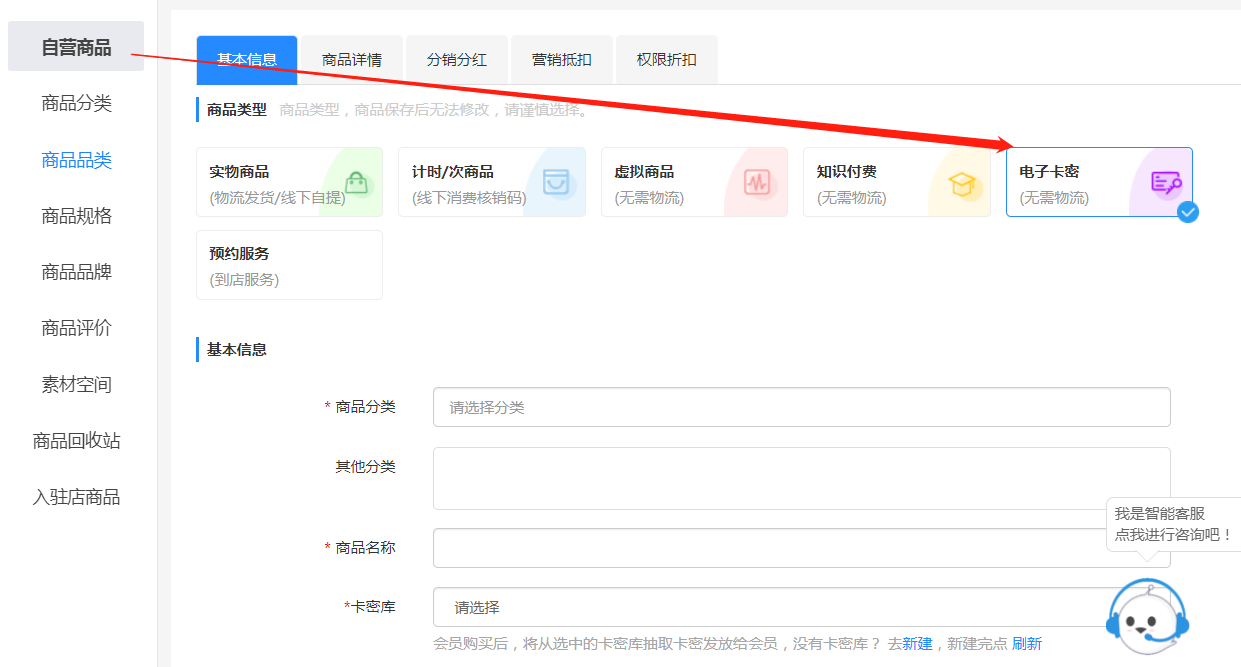Open 商品回收站 in the sidebar
1241x667 pixels.
point(76,440)
